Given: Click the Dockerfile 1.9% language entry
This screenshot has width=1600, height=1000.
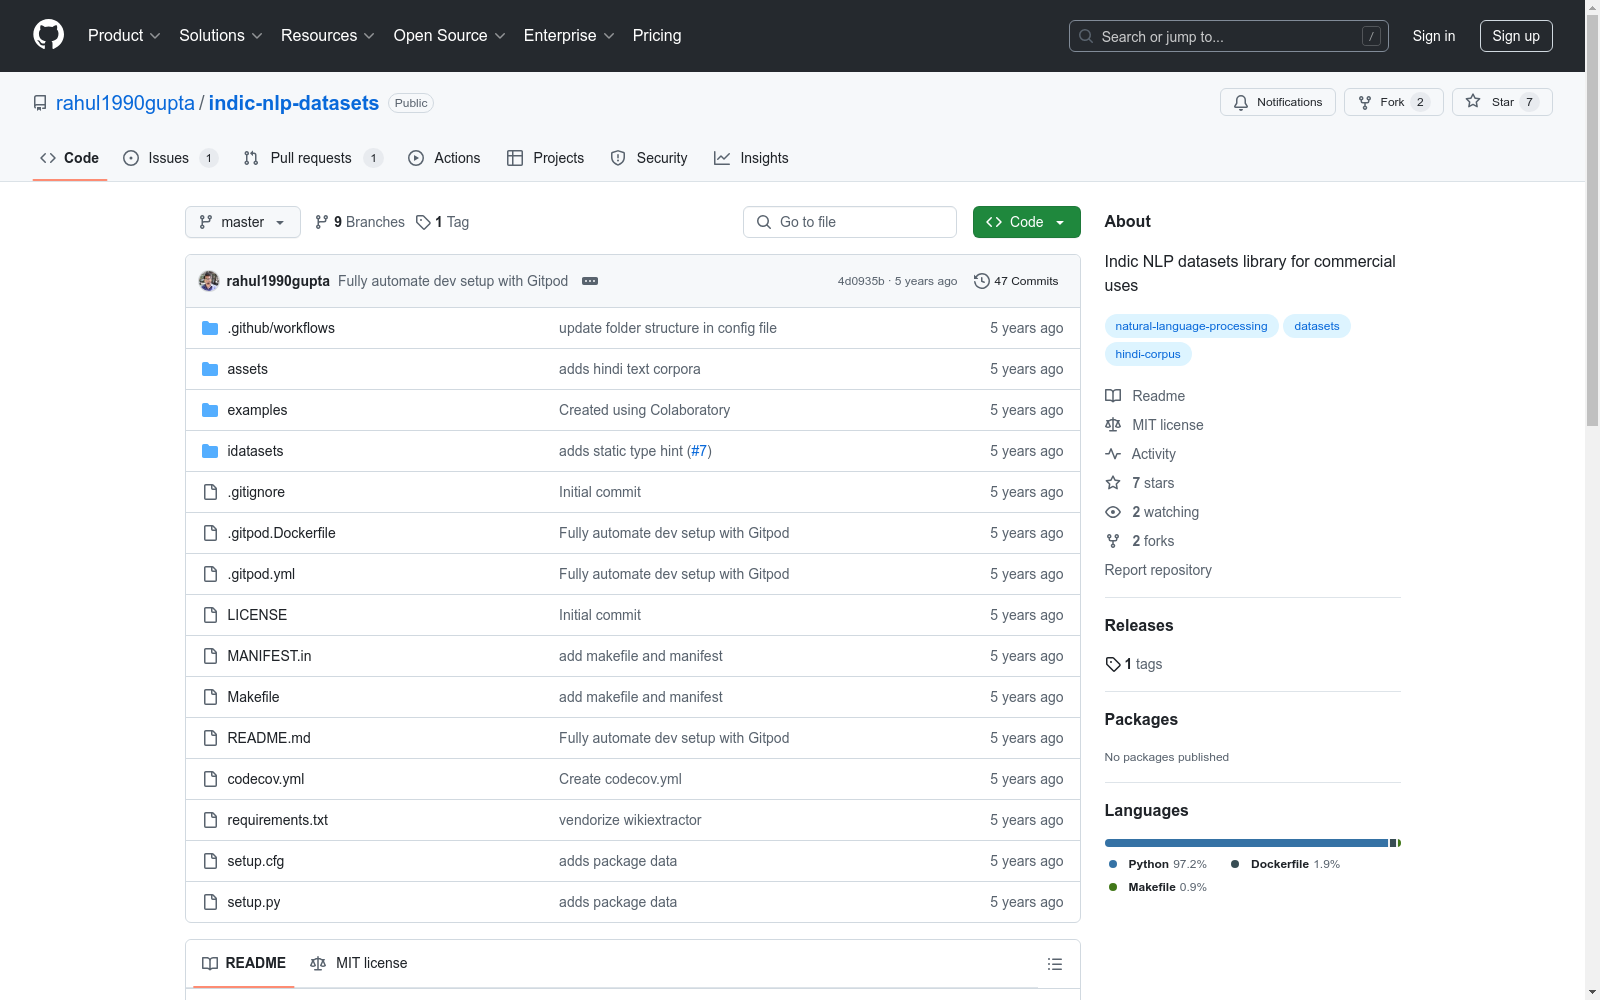Looking at the screenshot, I should point(1285,864).
